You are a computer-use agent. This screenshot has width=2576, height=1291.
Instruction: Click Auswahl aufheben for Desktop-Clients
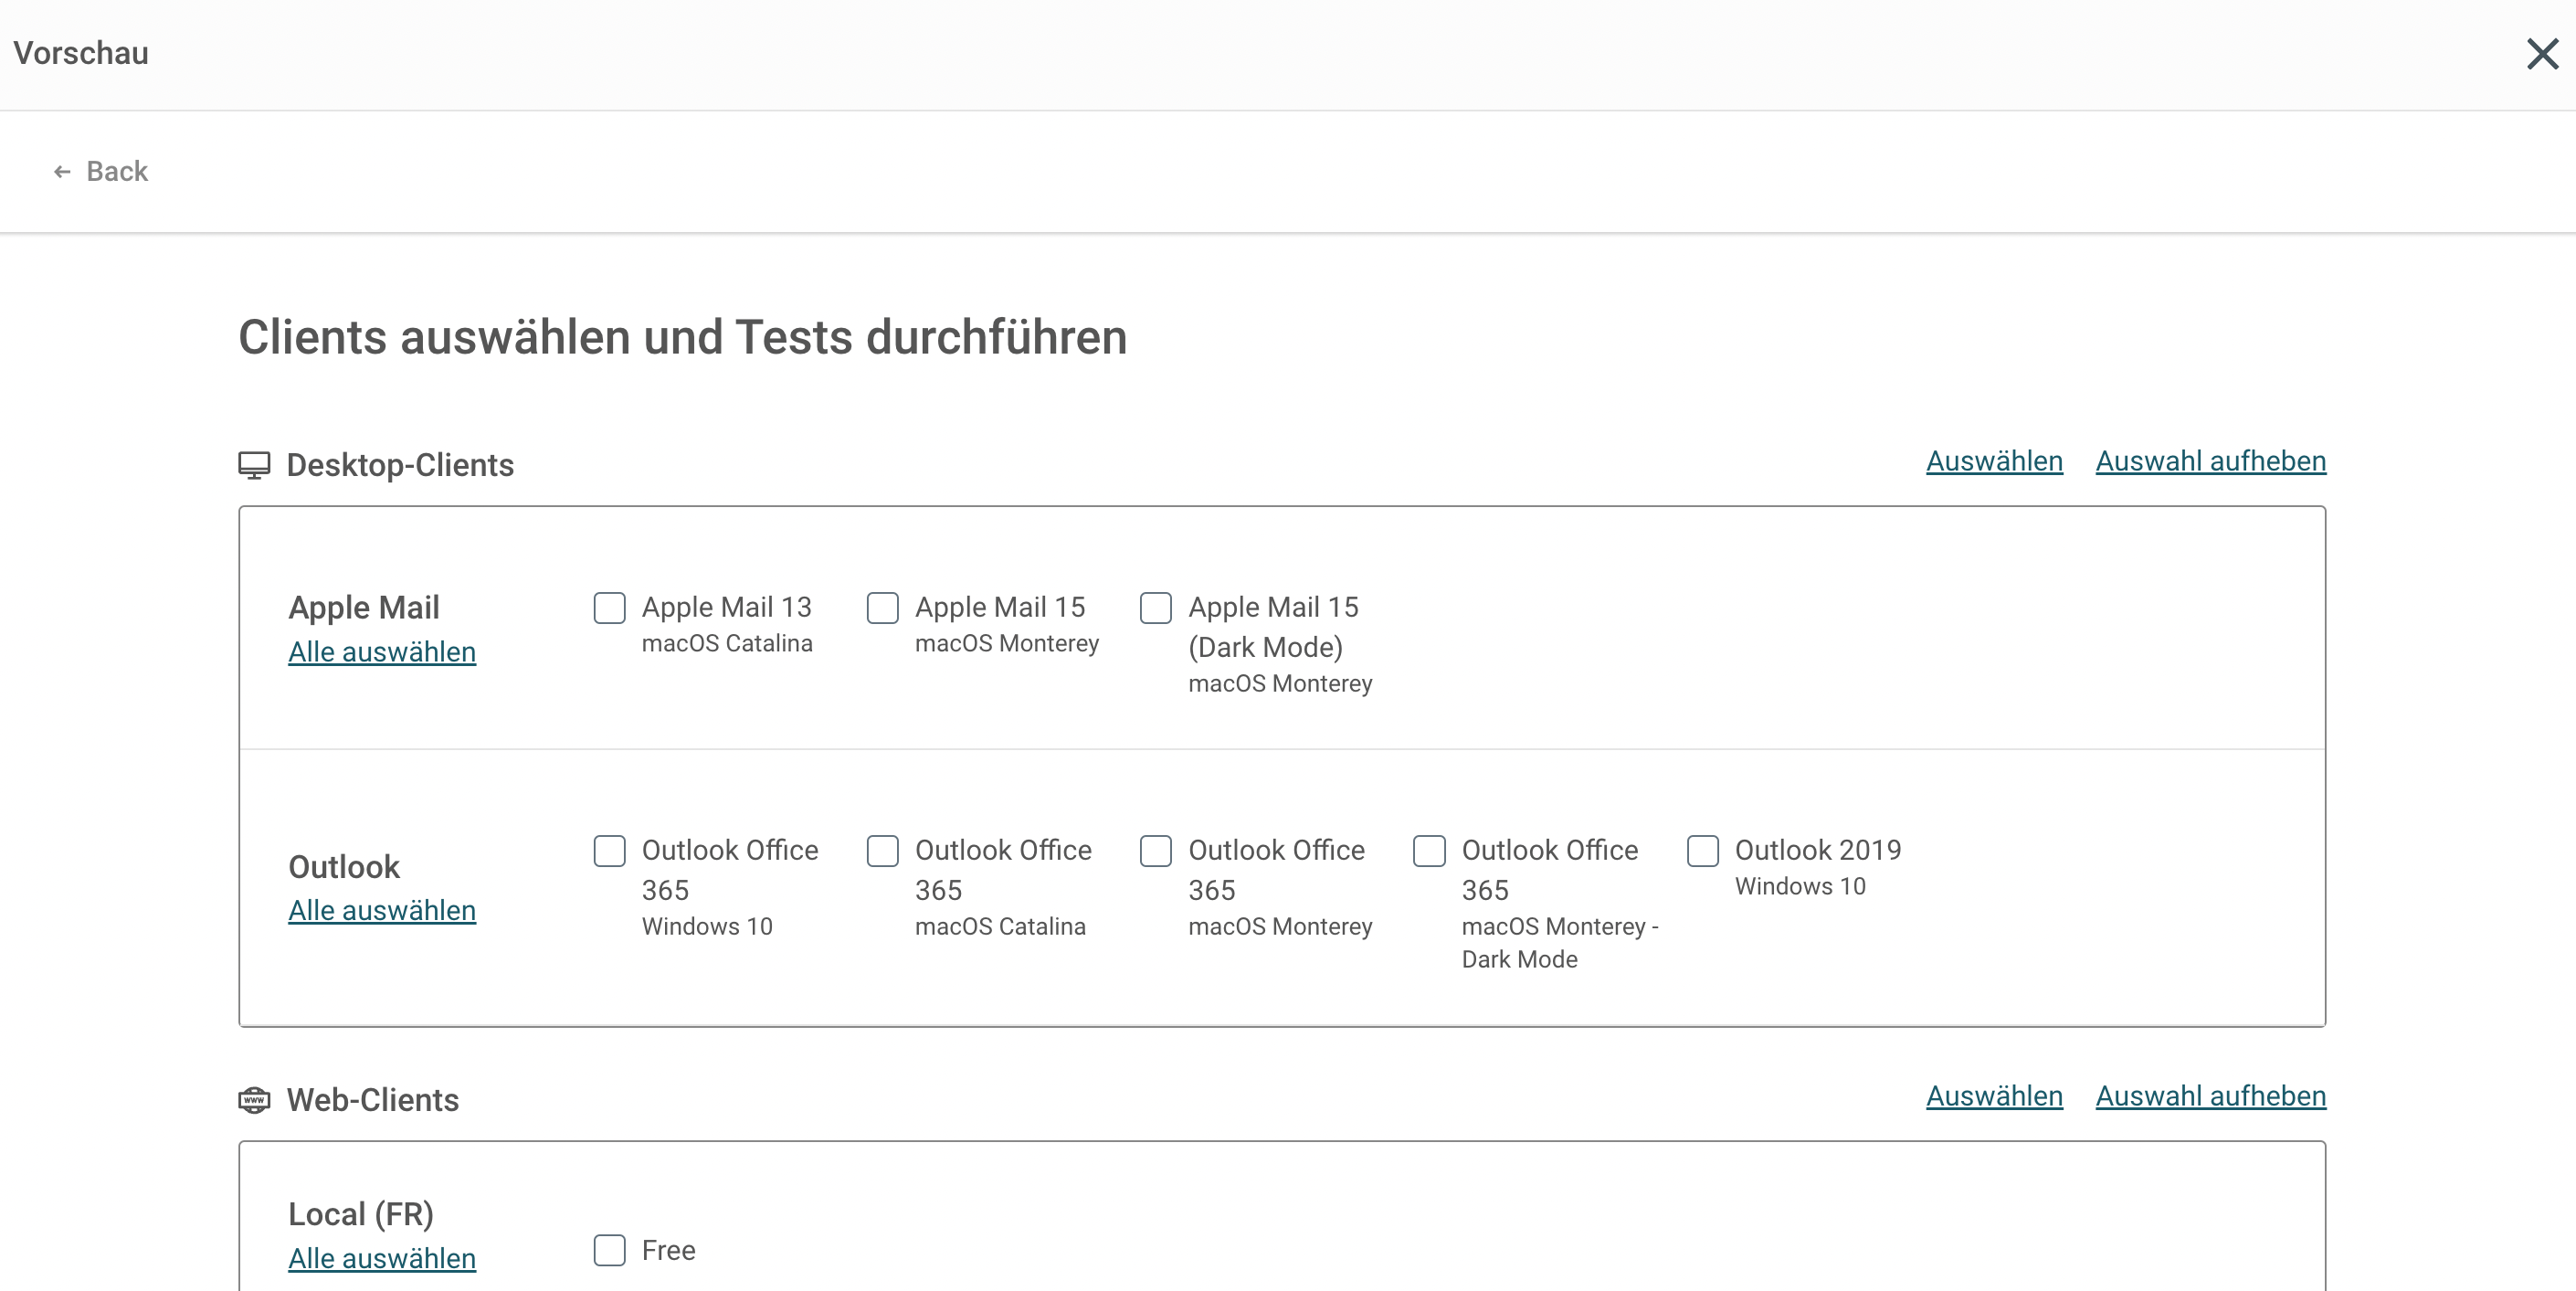click(2210, 461)
